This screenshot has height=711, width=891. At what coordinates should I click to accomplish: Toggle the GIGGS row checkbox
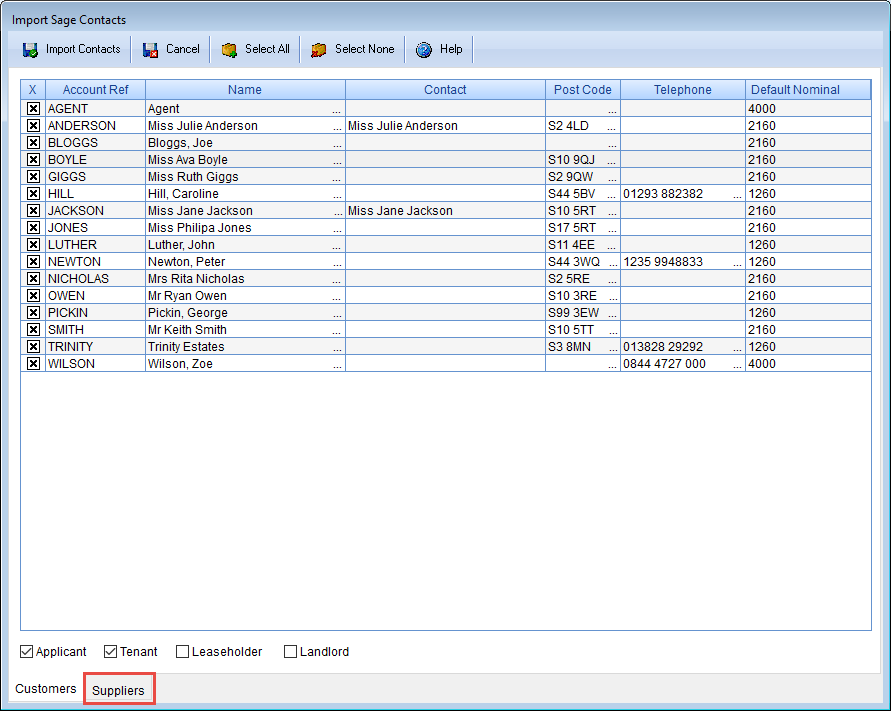click(x=34, y=177)
